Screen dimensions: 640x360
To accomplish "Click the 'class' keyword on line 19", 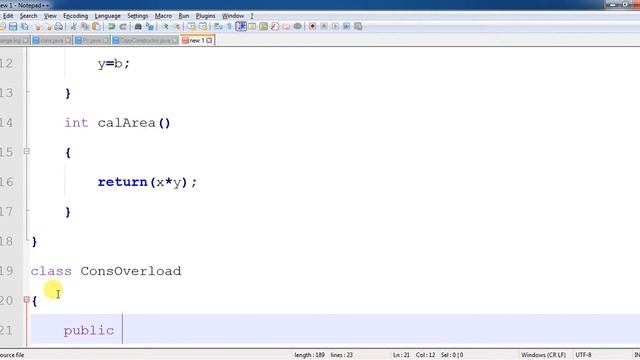I will [x=51, y=271].
